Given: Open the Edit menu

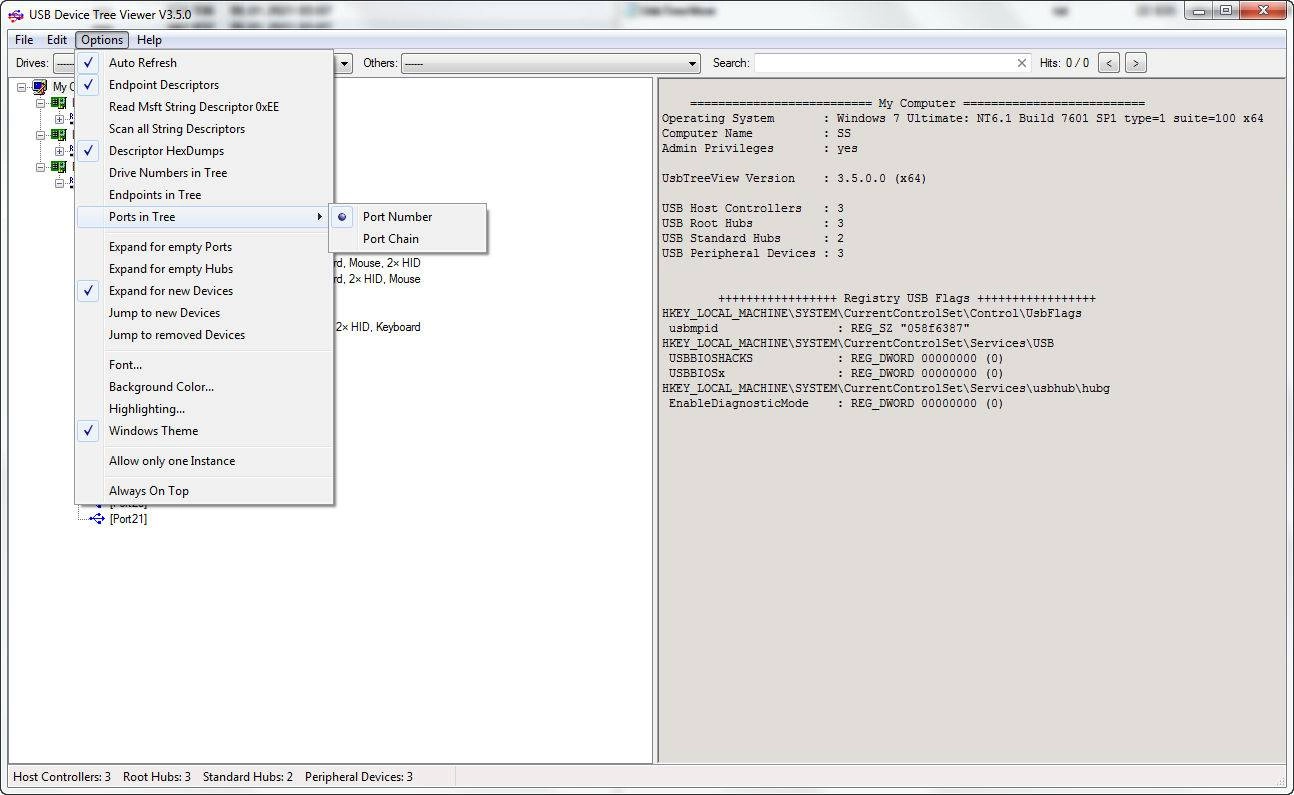Looking at the screenshot, I should [57, 40].
